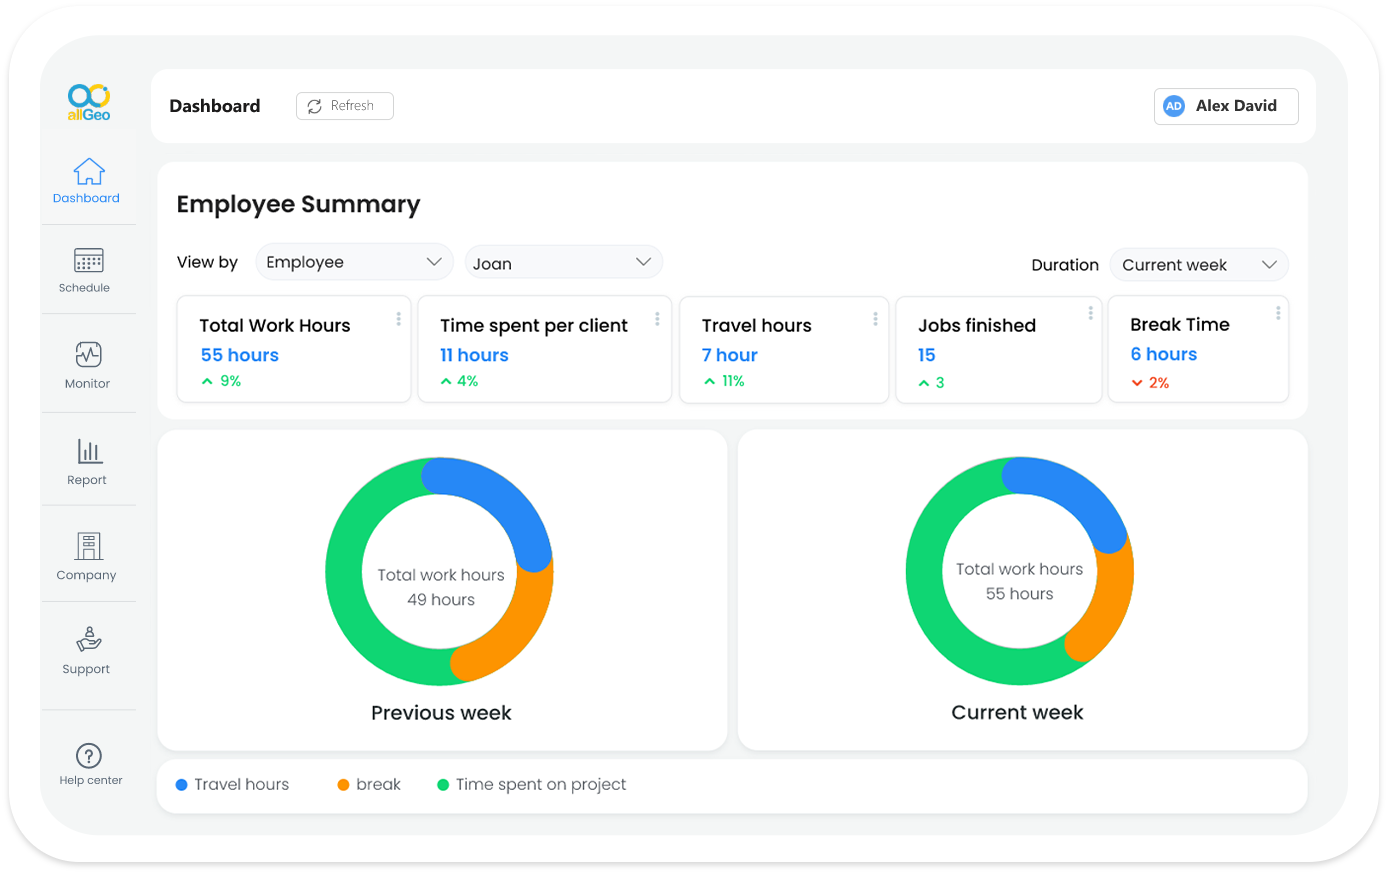
Task: Open Break Time card options menu
Action: click(x=1277, y=314)
